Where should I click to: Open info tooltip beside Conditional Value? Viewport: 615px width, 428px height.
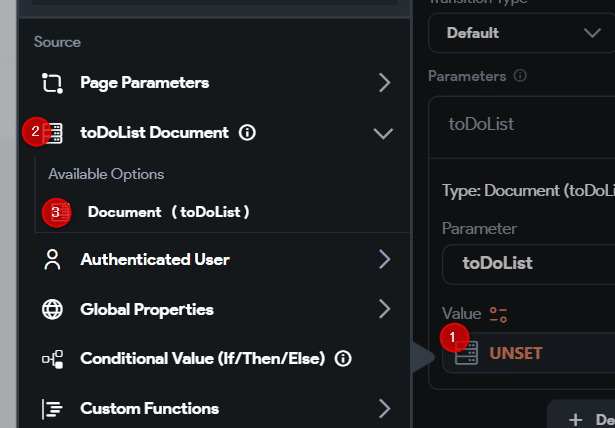343,359
